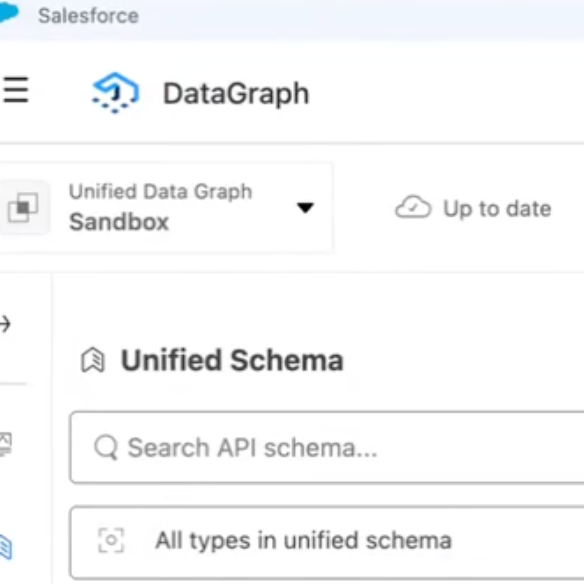Open the hamburger navigation menu
Screen dimensions: 584x584
[x=15, y=89]
